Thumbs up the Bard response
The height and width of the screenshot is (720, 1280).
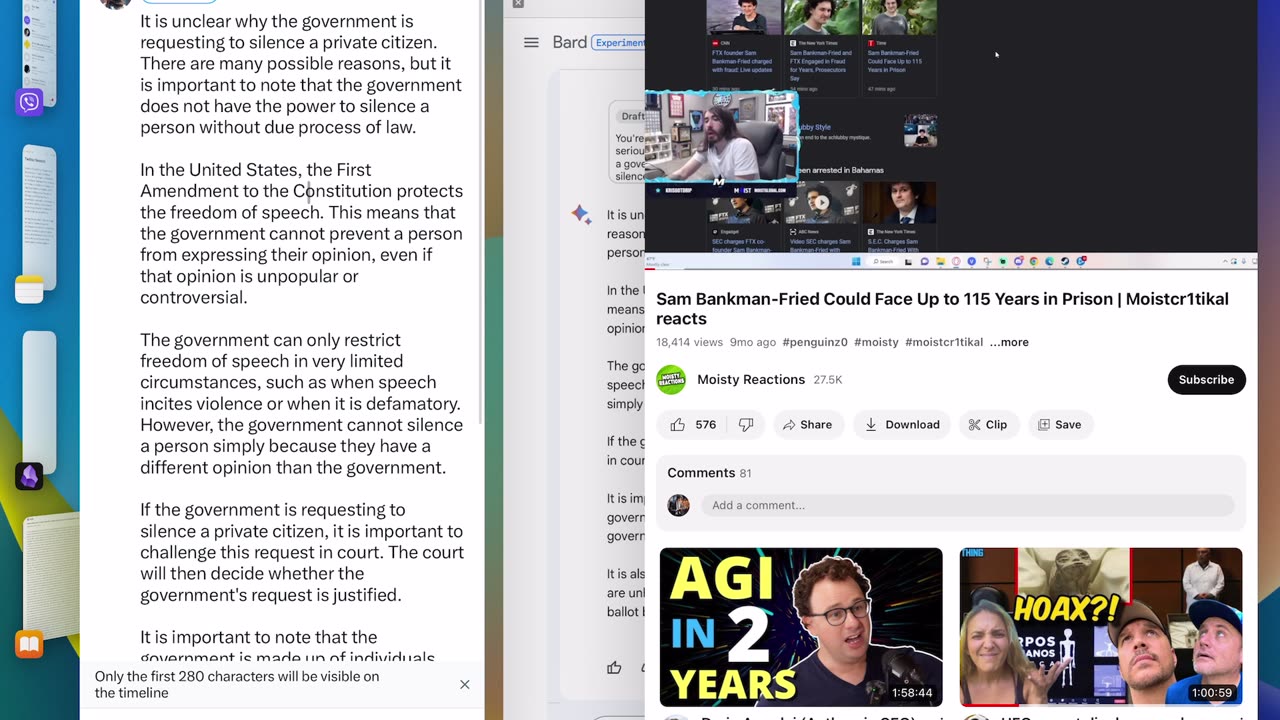[x=614, y=668]
